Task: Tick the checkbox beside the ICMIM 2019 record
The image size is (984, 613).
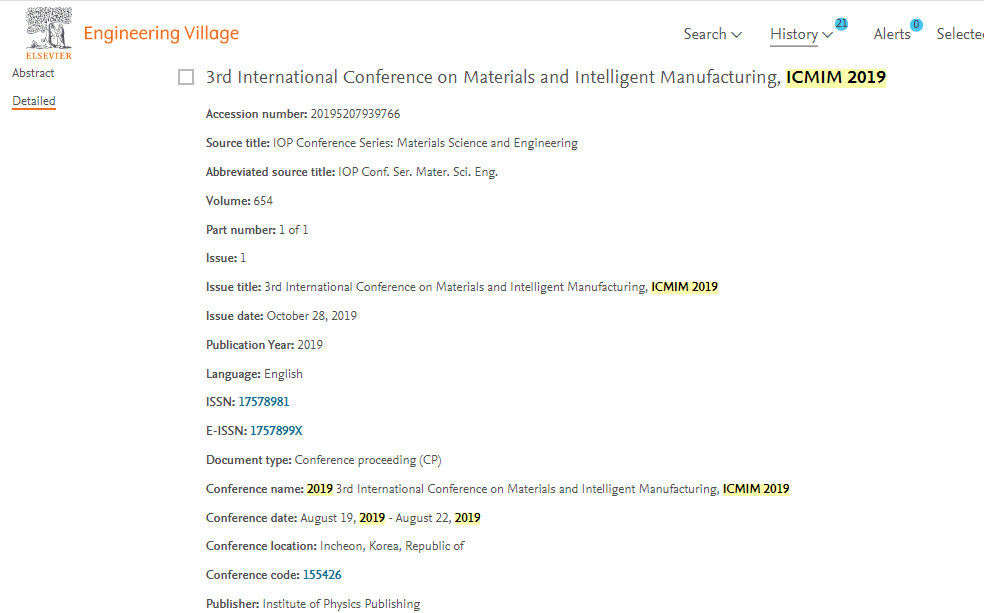Action: pyautogui.click(x=186, y=78)
